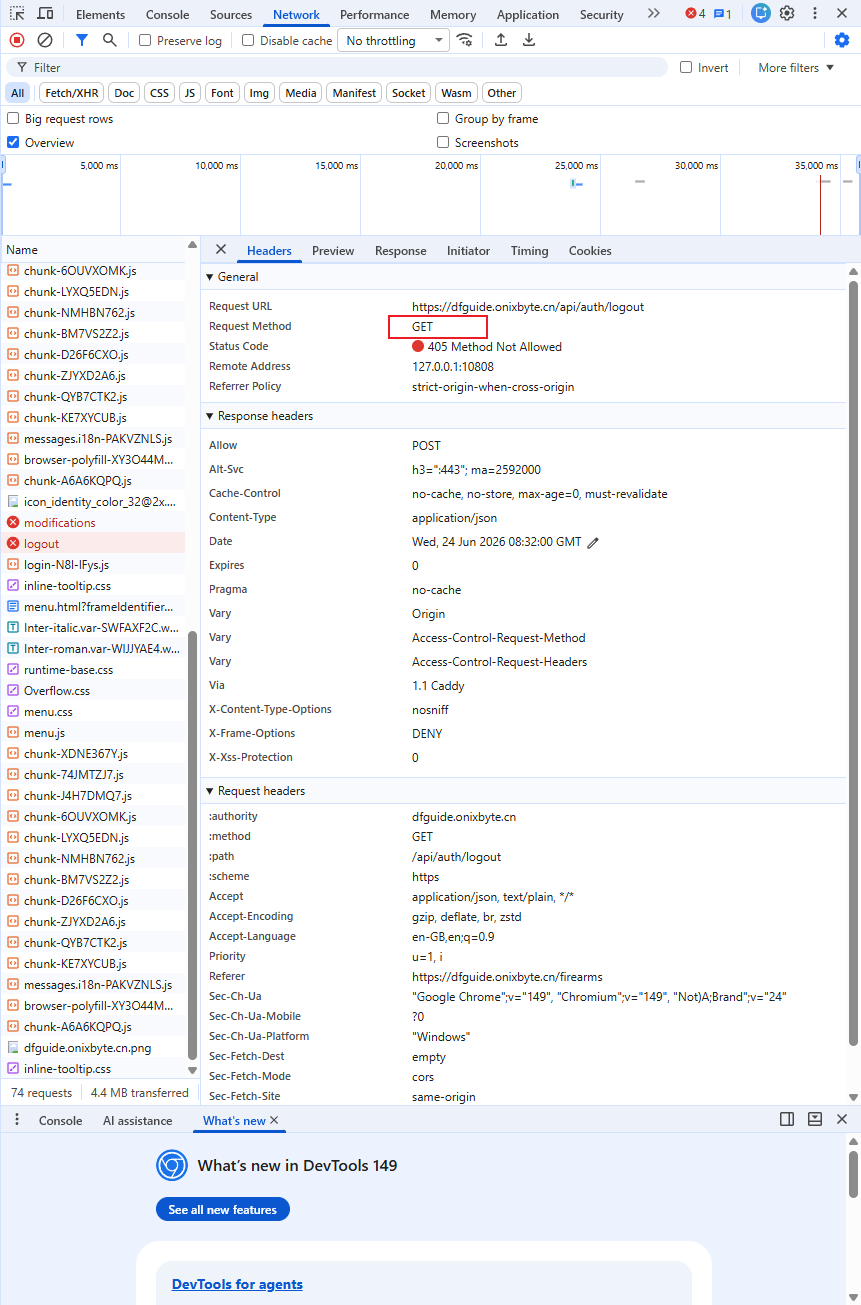Expand drawer to full height icon

click(815, 1120)
